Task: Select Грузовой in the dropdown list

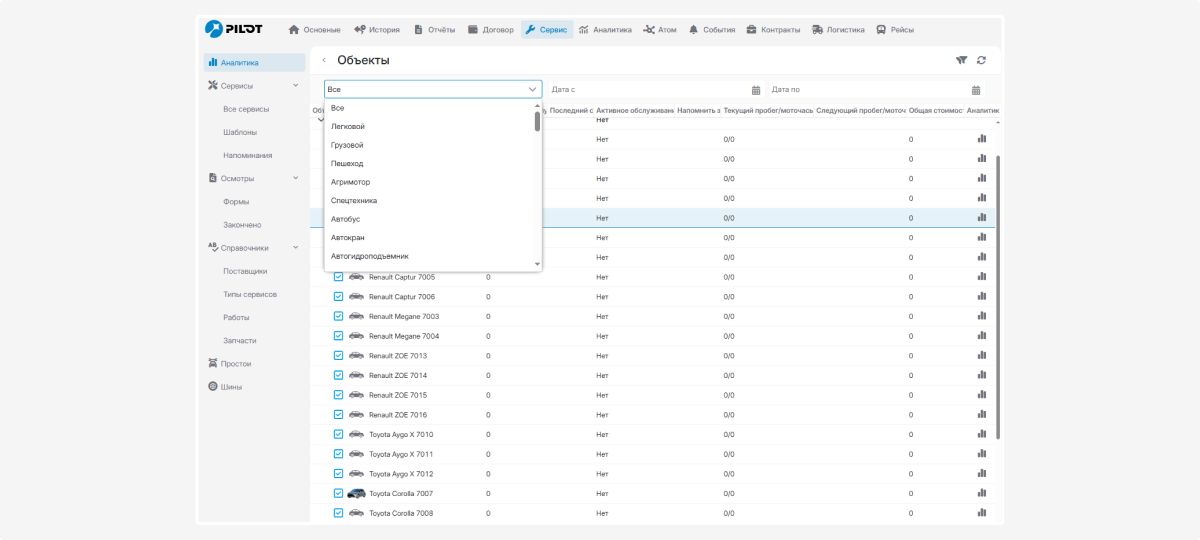Action: coord(433,145)
